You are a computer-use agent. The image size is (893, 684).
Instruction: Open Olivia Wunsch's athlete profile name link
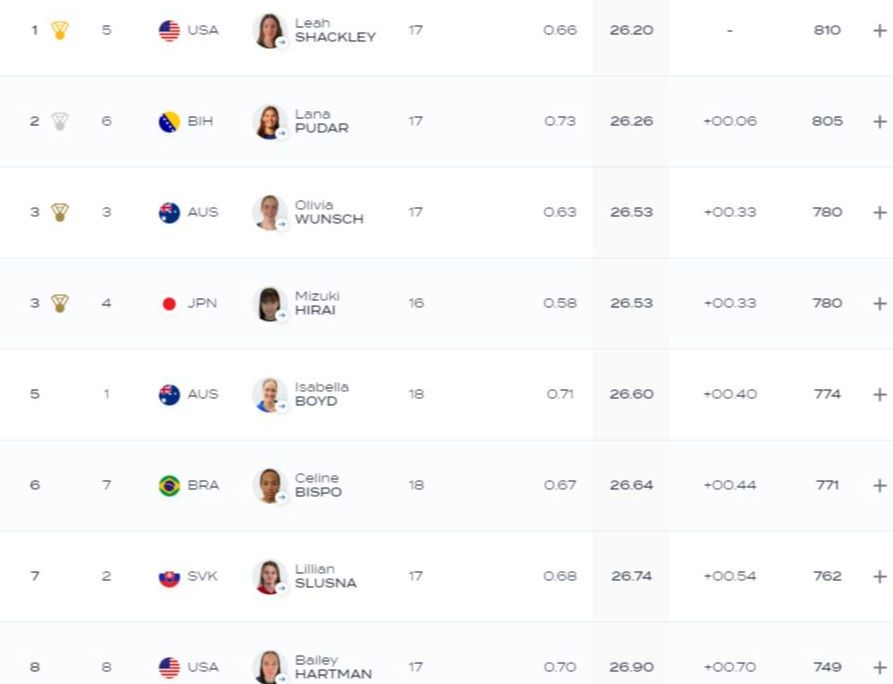coord(328,212)
